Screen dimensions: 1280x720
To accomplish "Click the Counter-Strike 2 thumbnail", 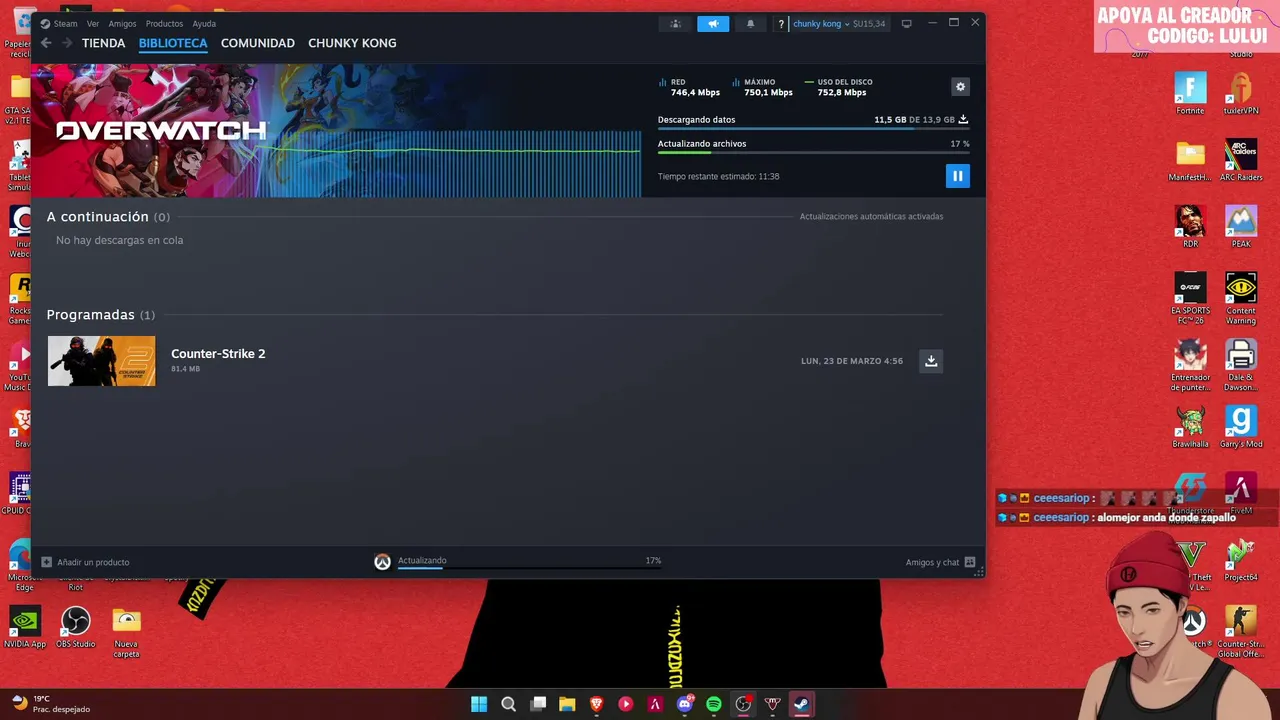I will [101, 361].
